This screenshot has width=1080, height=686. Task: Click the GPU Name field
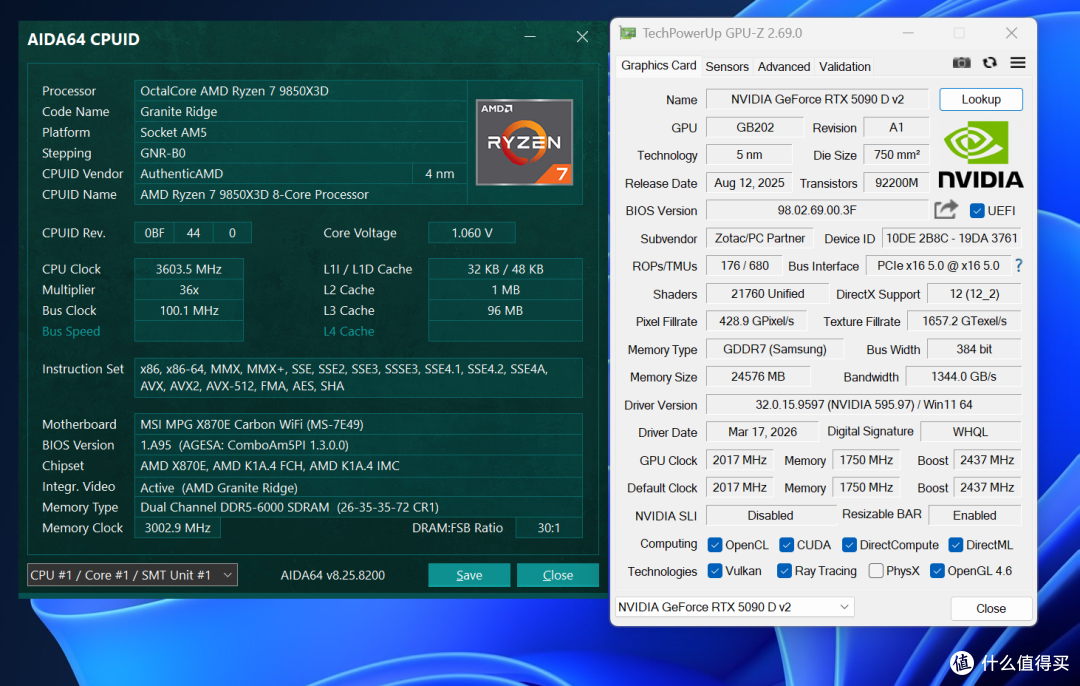[818, 99]
